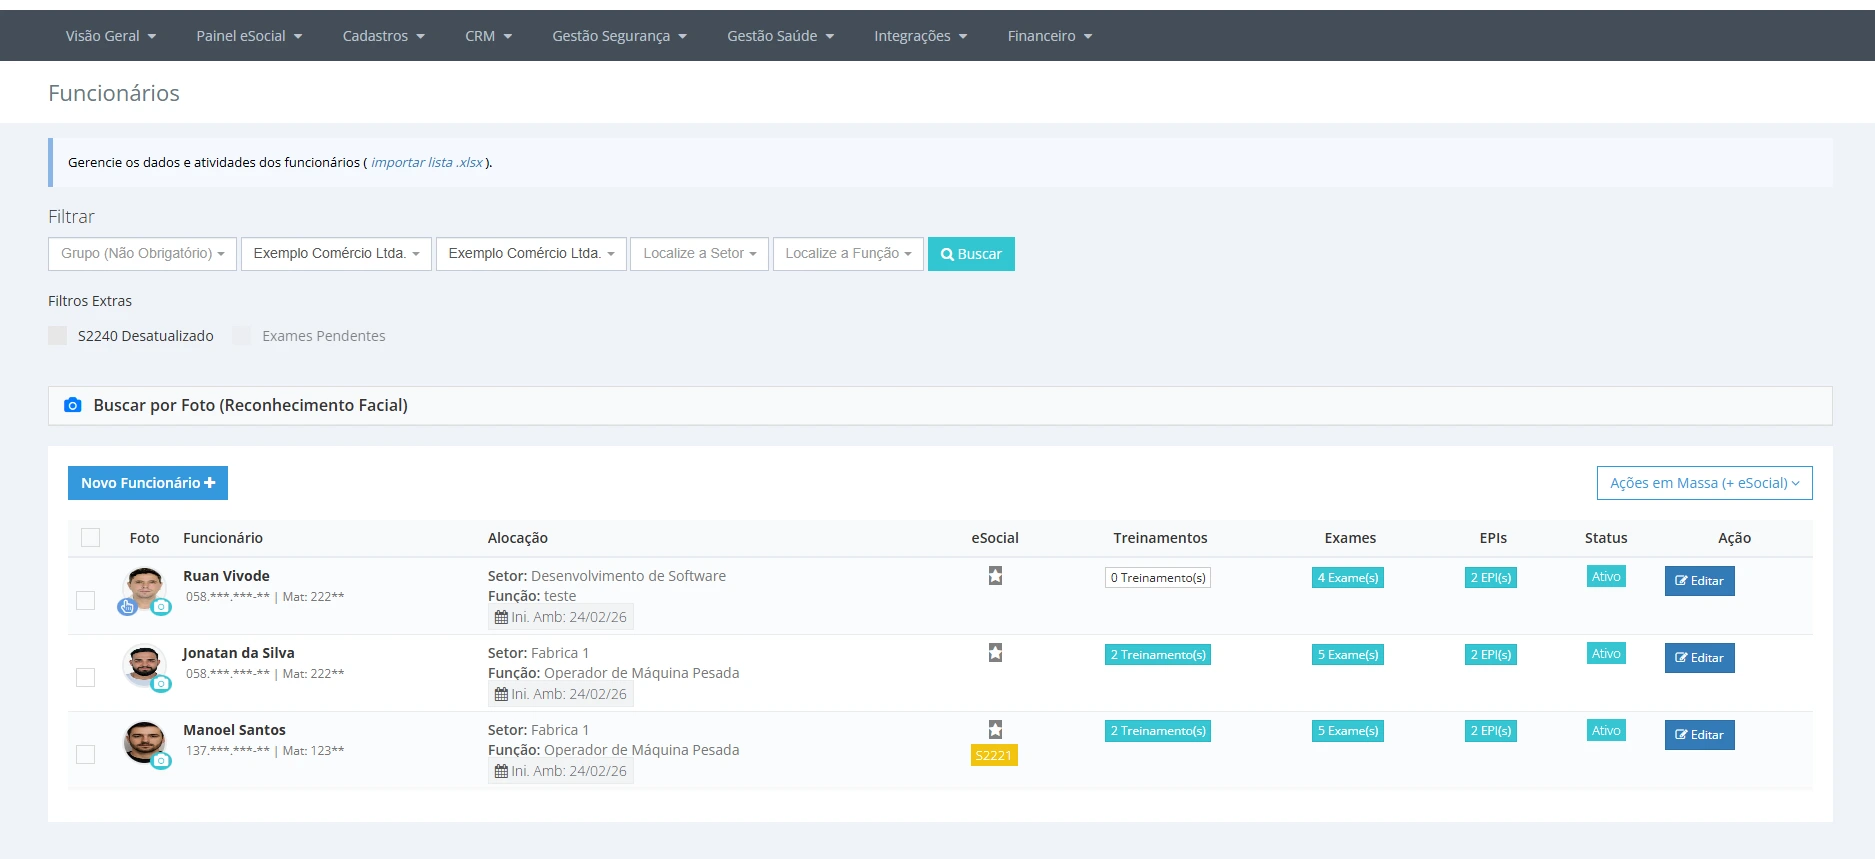
Task: Select the checkbox for Jonatan da Silva
Action: [x=86, y=677]
